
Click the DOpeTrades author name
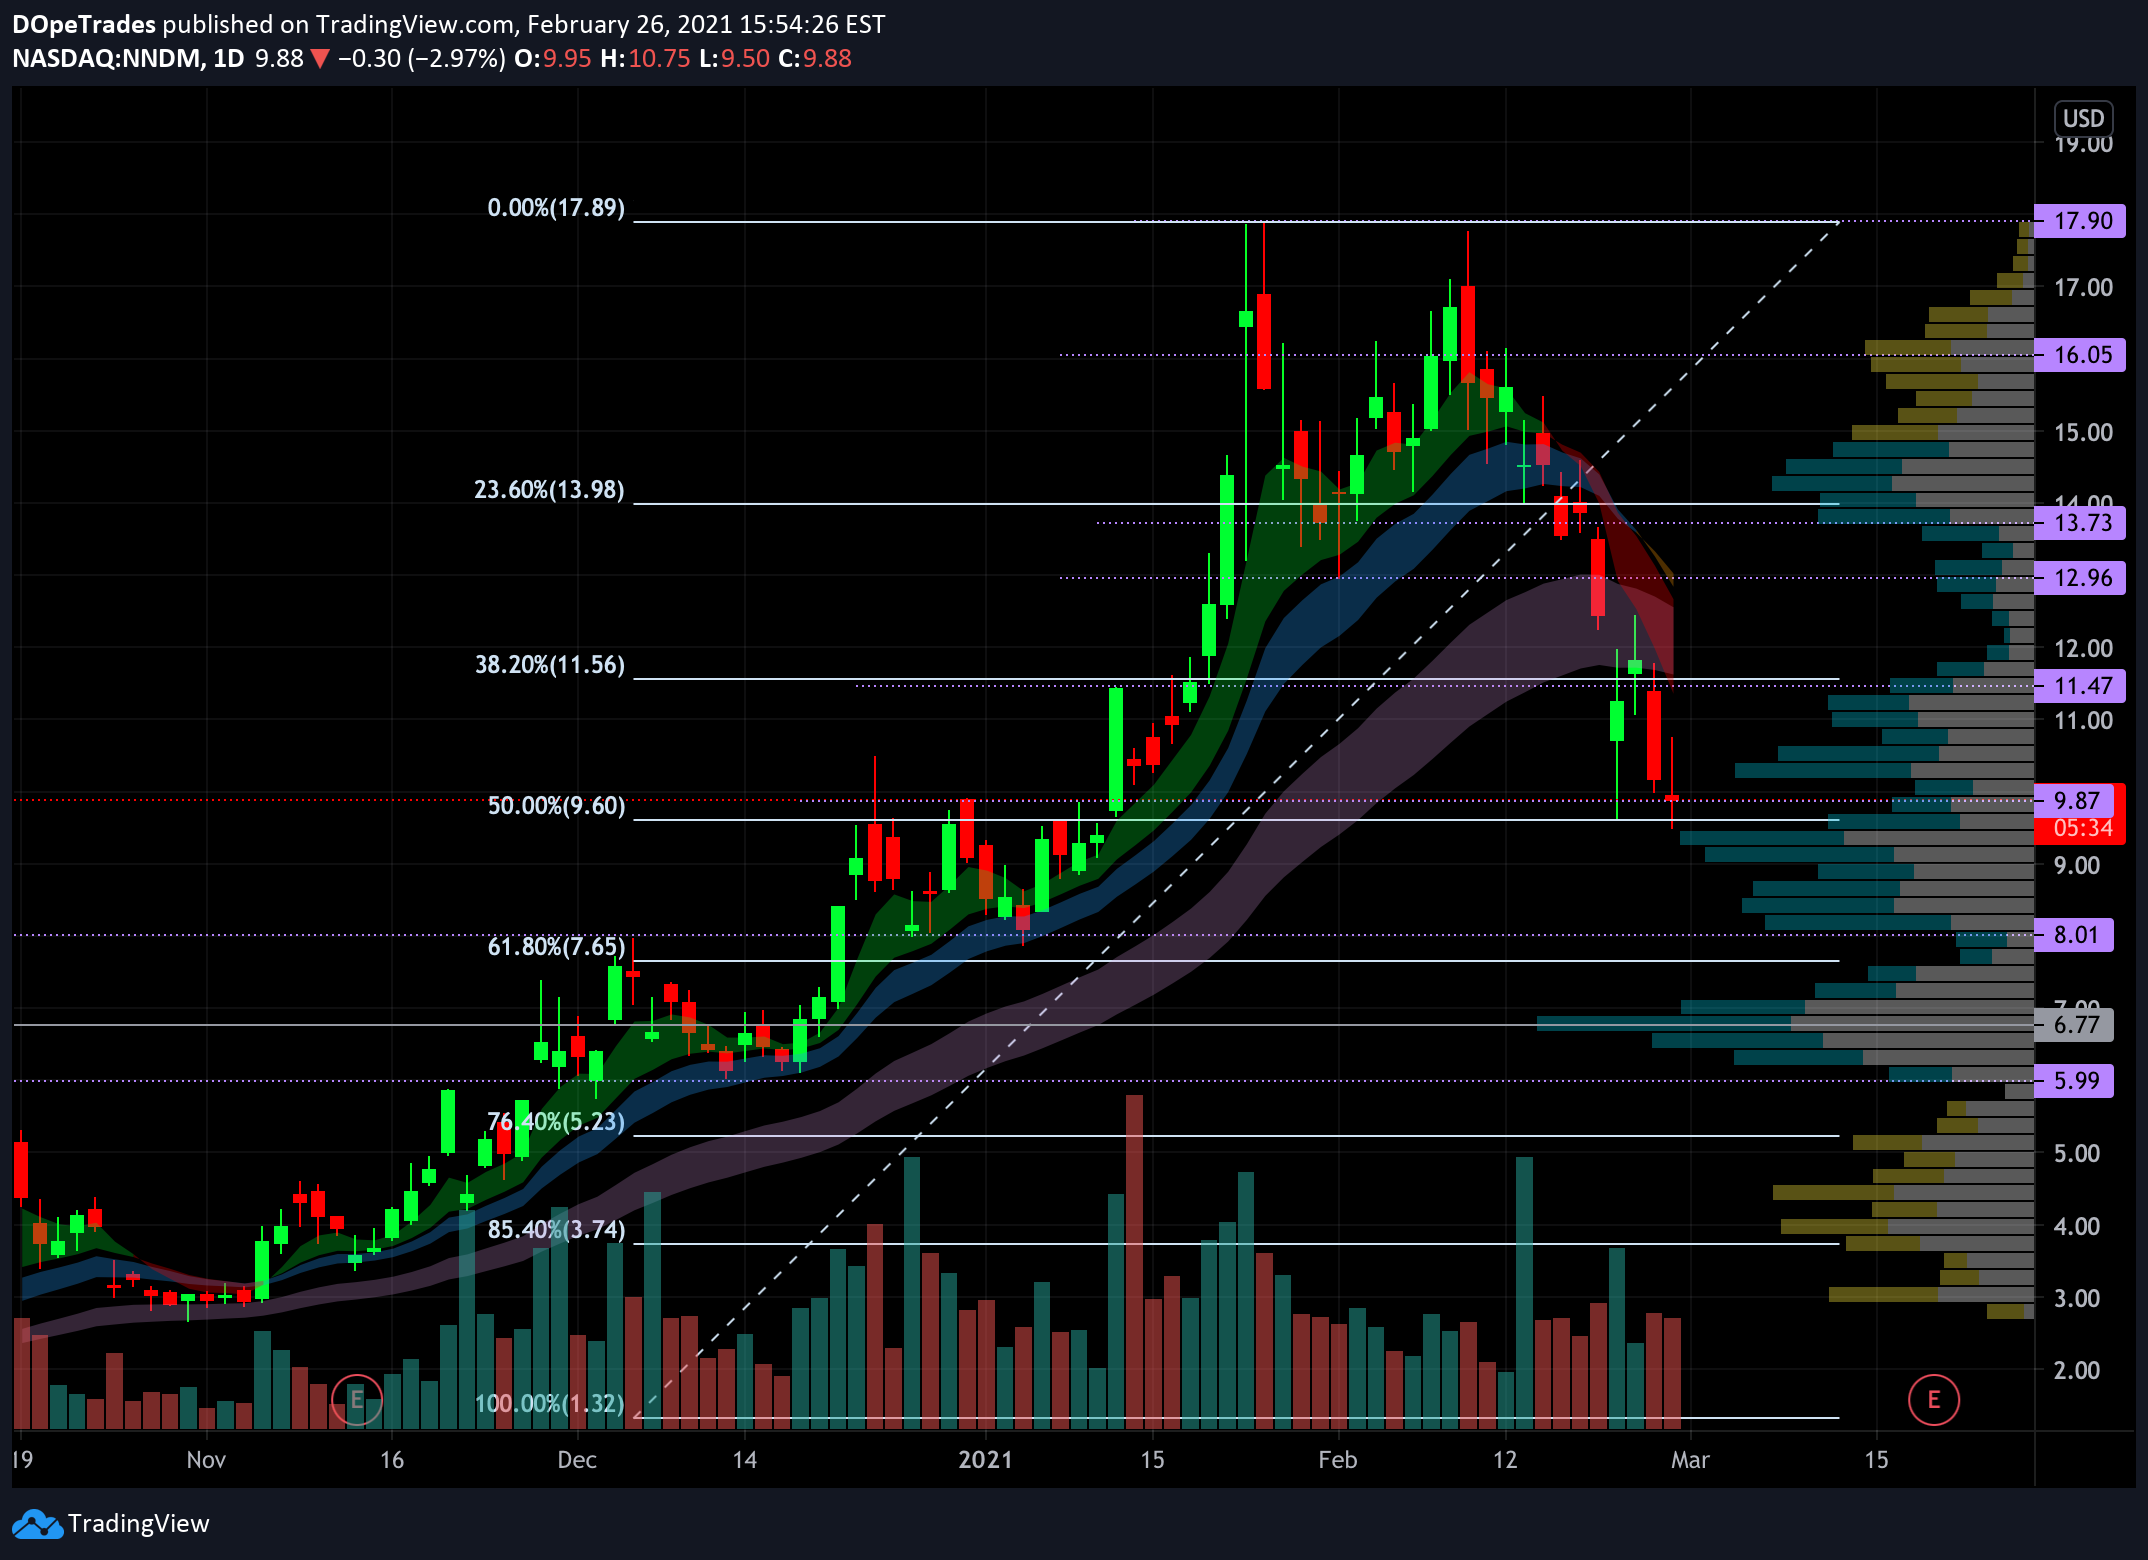point(84,24)
